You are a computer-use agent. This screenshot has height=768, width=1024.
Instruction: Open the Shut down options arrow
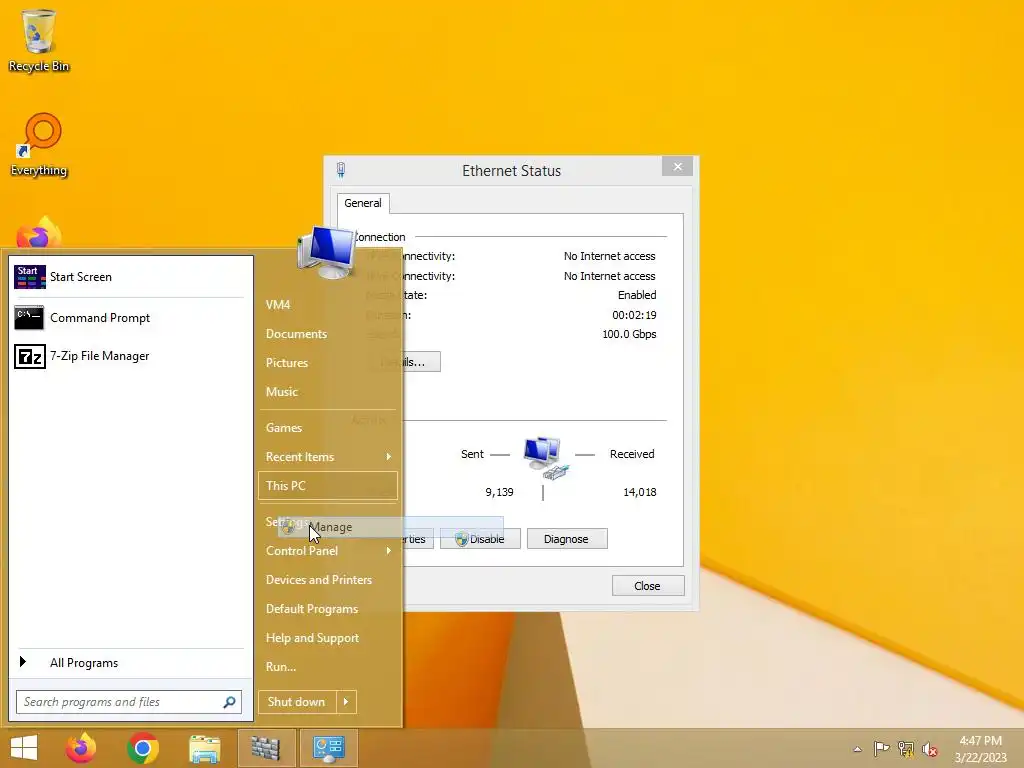(346, 702)
